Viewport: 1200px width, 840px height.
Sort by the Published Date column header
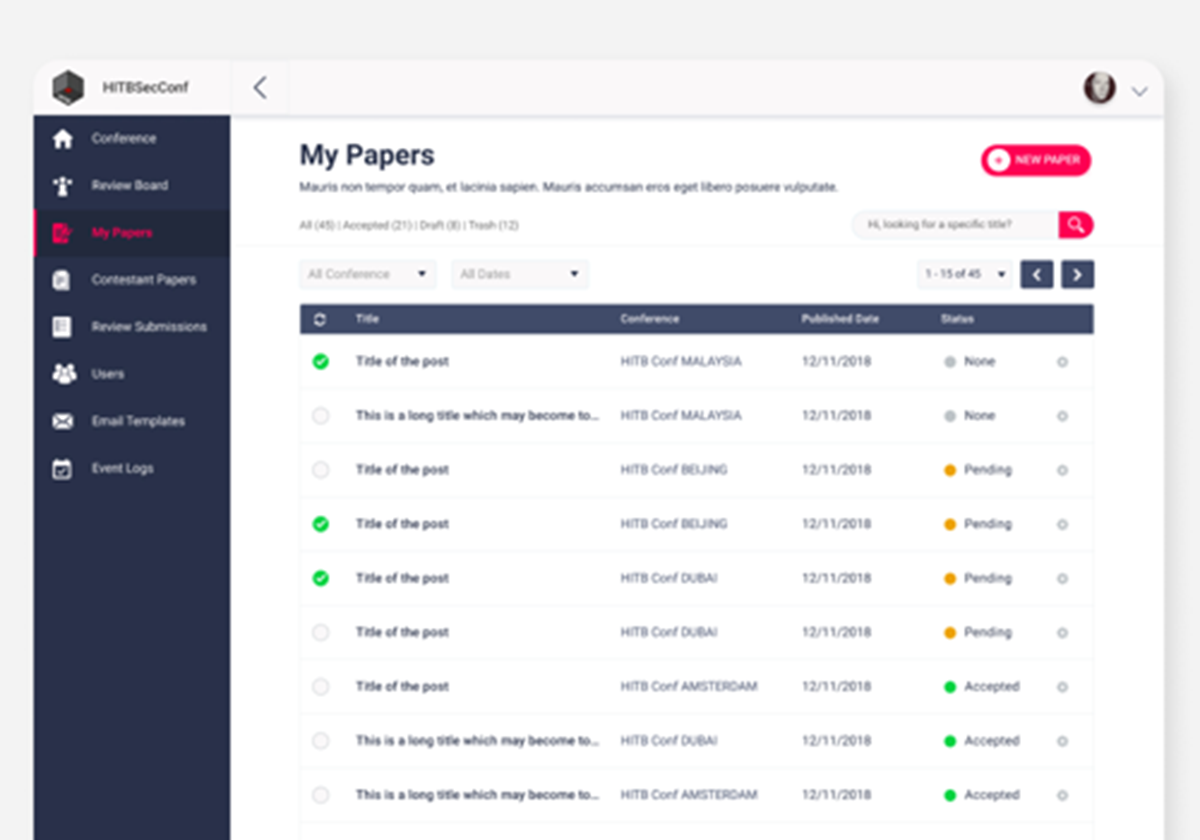click(840, 319)
